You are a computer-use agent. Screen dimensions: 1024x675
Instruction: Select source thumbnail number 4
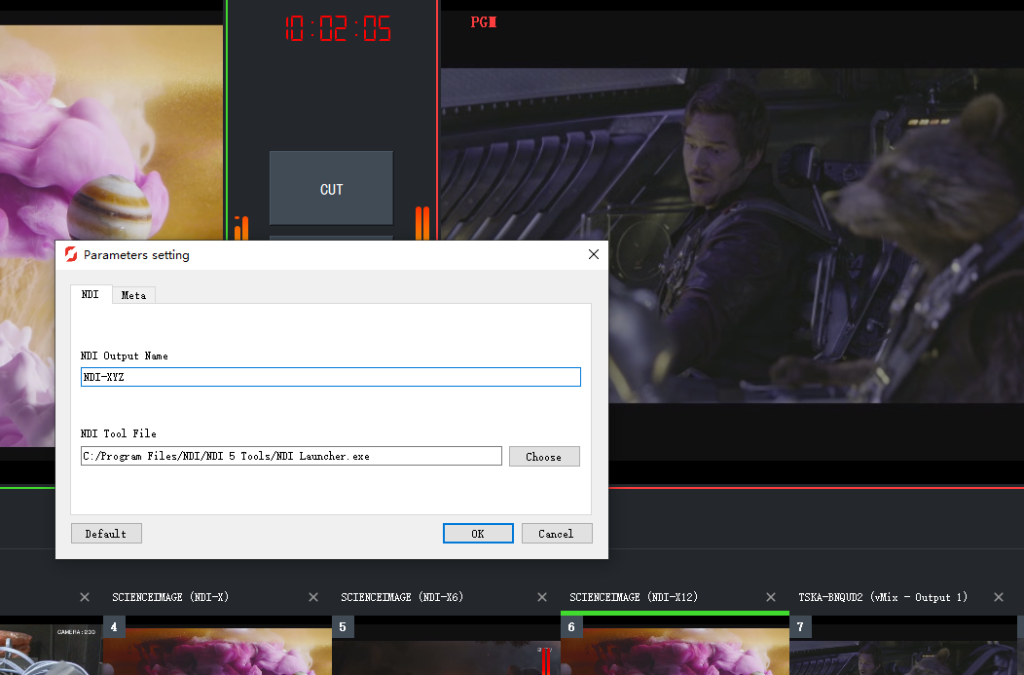click(x=217, y=646)
